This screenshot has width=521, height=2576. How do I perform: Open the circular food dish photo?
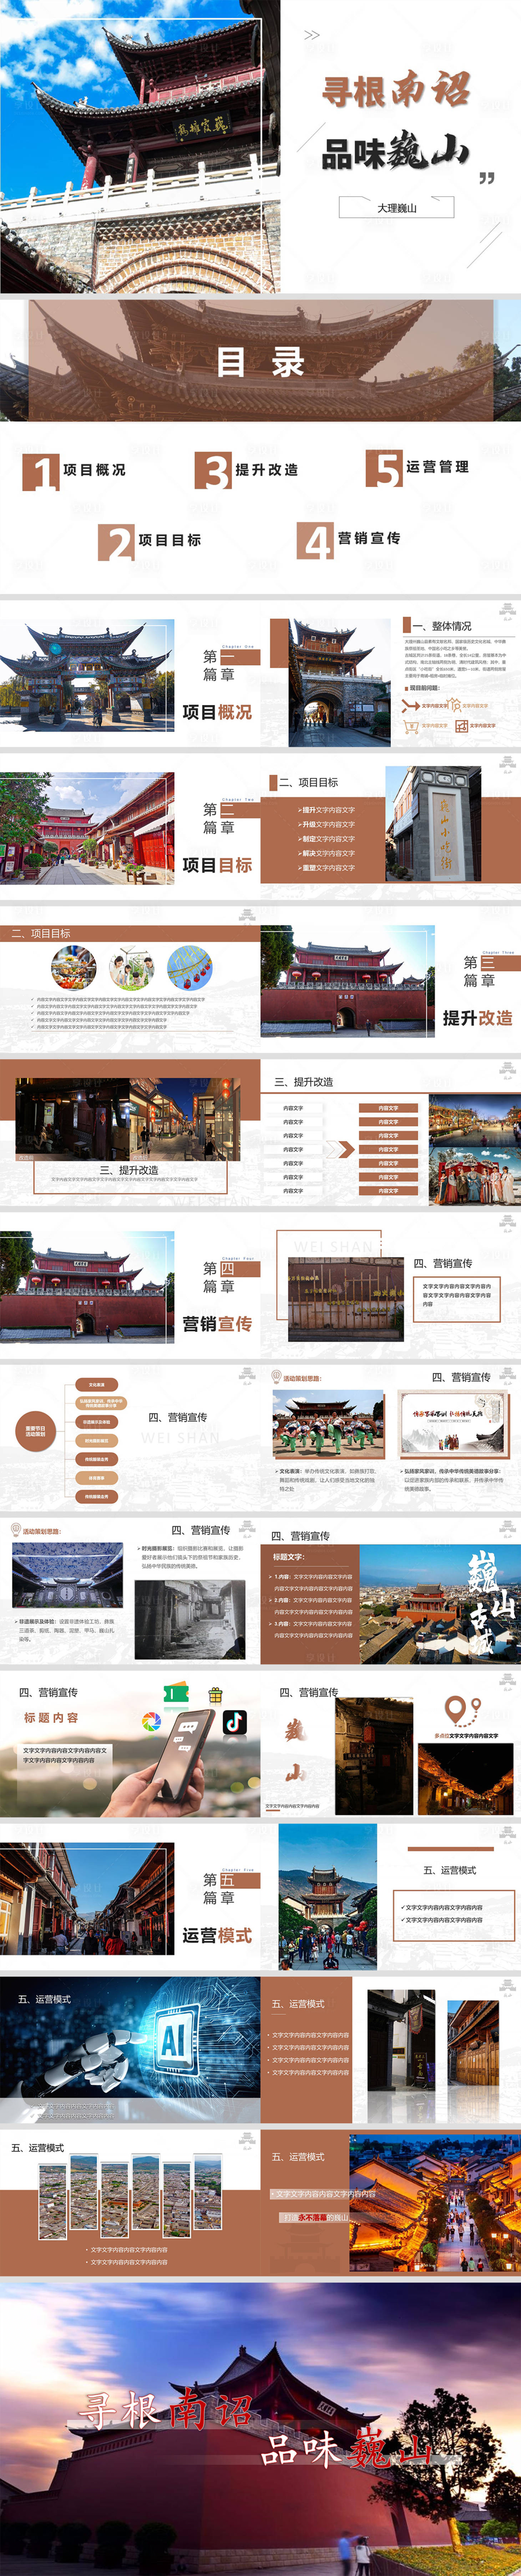[73, 968]
